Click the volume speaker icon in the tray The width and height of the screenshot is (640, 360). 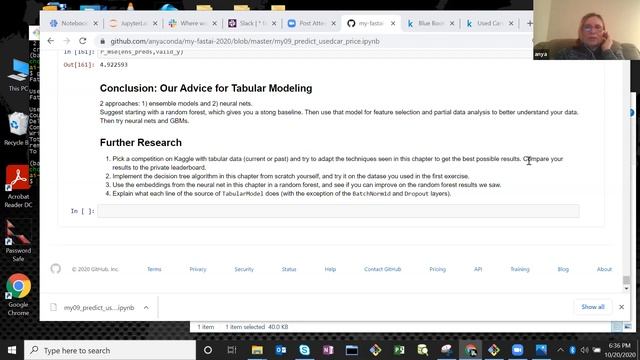pos(584,350)
